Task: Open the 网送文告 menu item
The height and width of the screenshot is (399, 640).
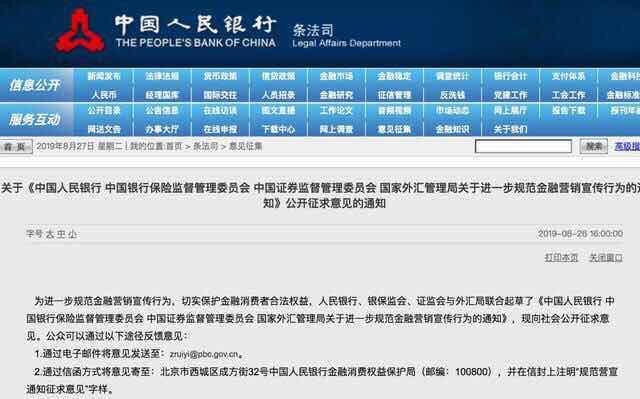Action: click(104, 129)
